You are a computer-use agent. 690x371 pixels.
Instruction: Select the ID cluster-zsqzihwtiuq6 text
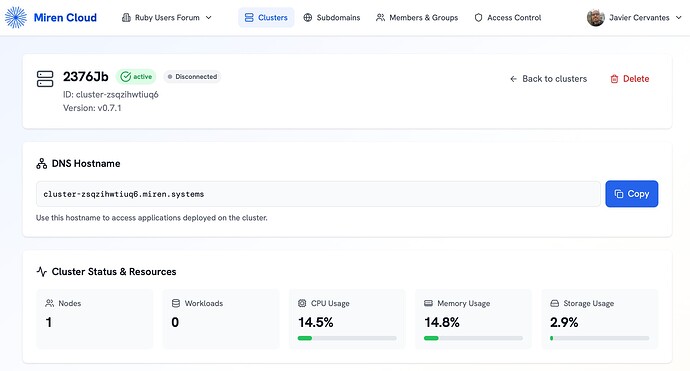[x=110, y=95]
